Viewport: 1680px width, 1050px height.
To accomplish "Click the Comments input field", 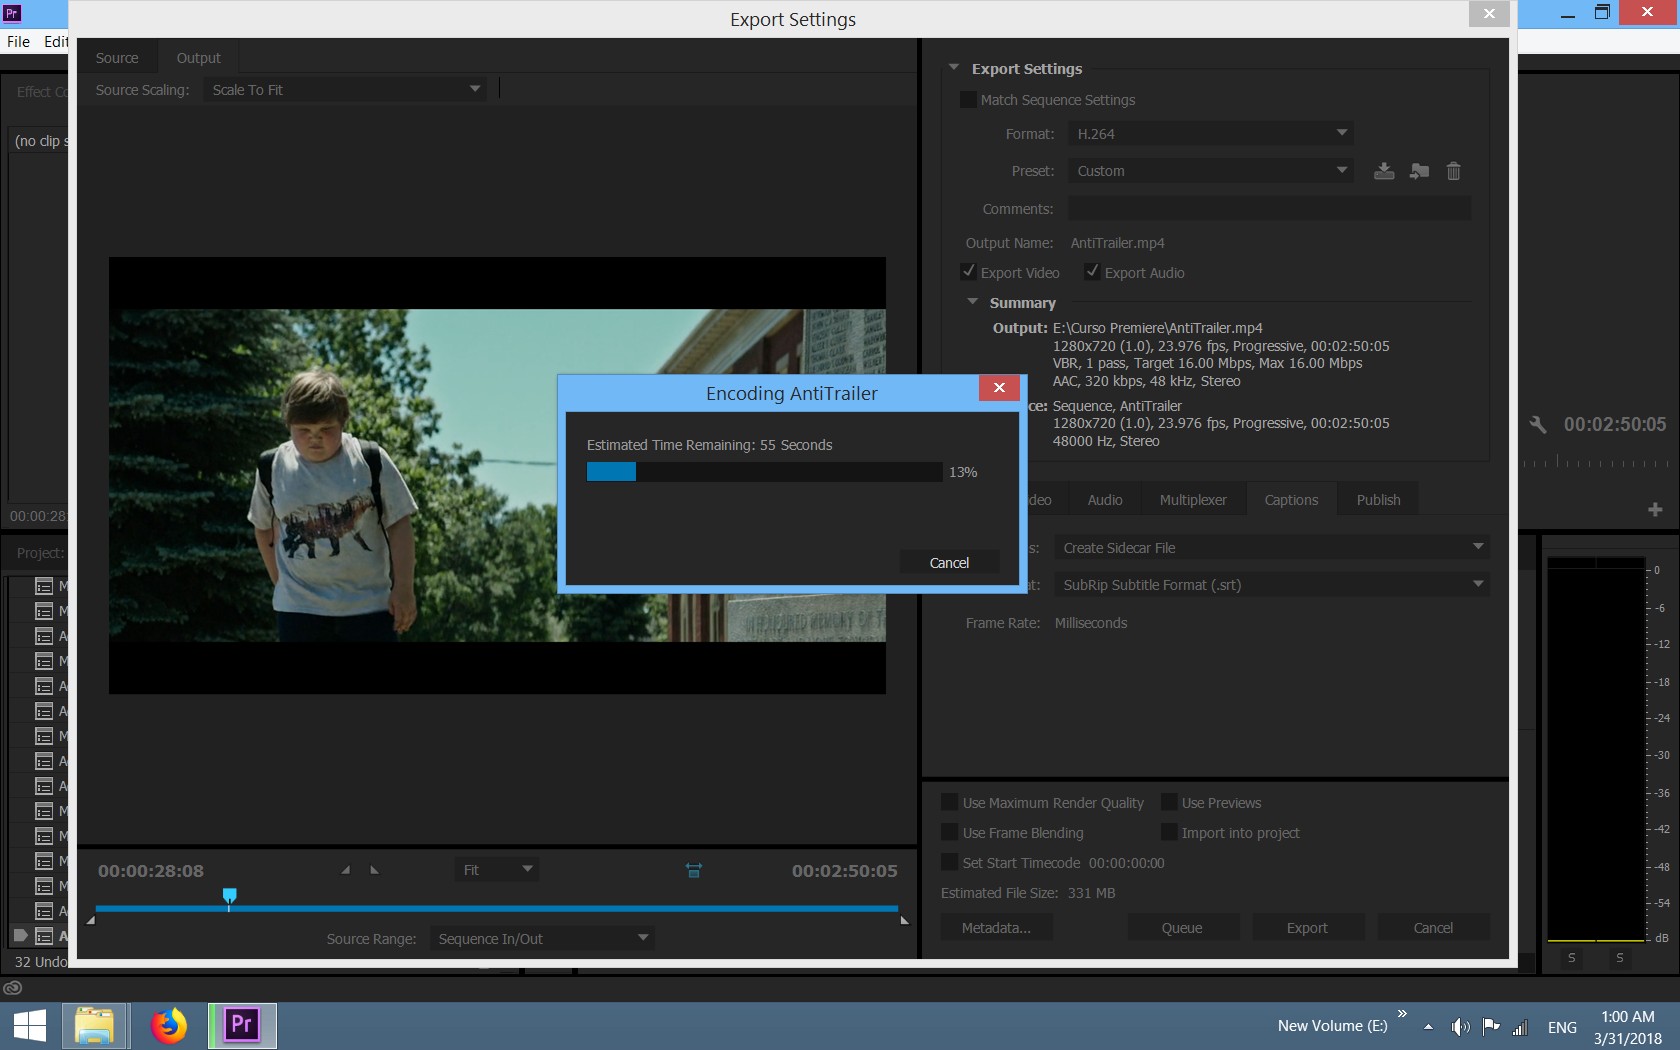I will (1269, 208).
